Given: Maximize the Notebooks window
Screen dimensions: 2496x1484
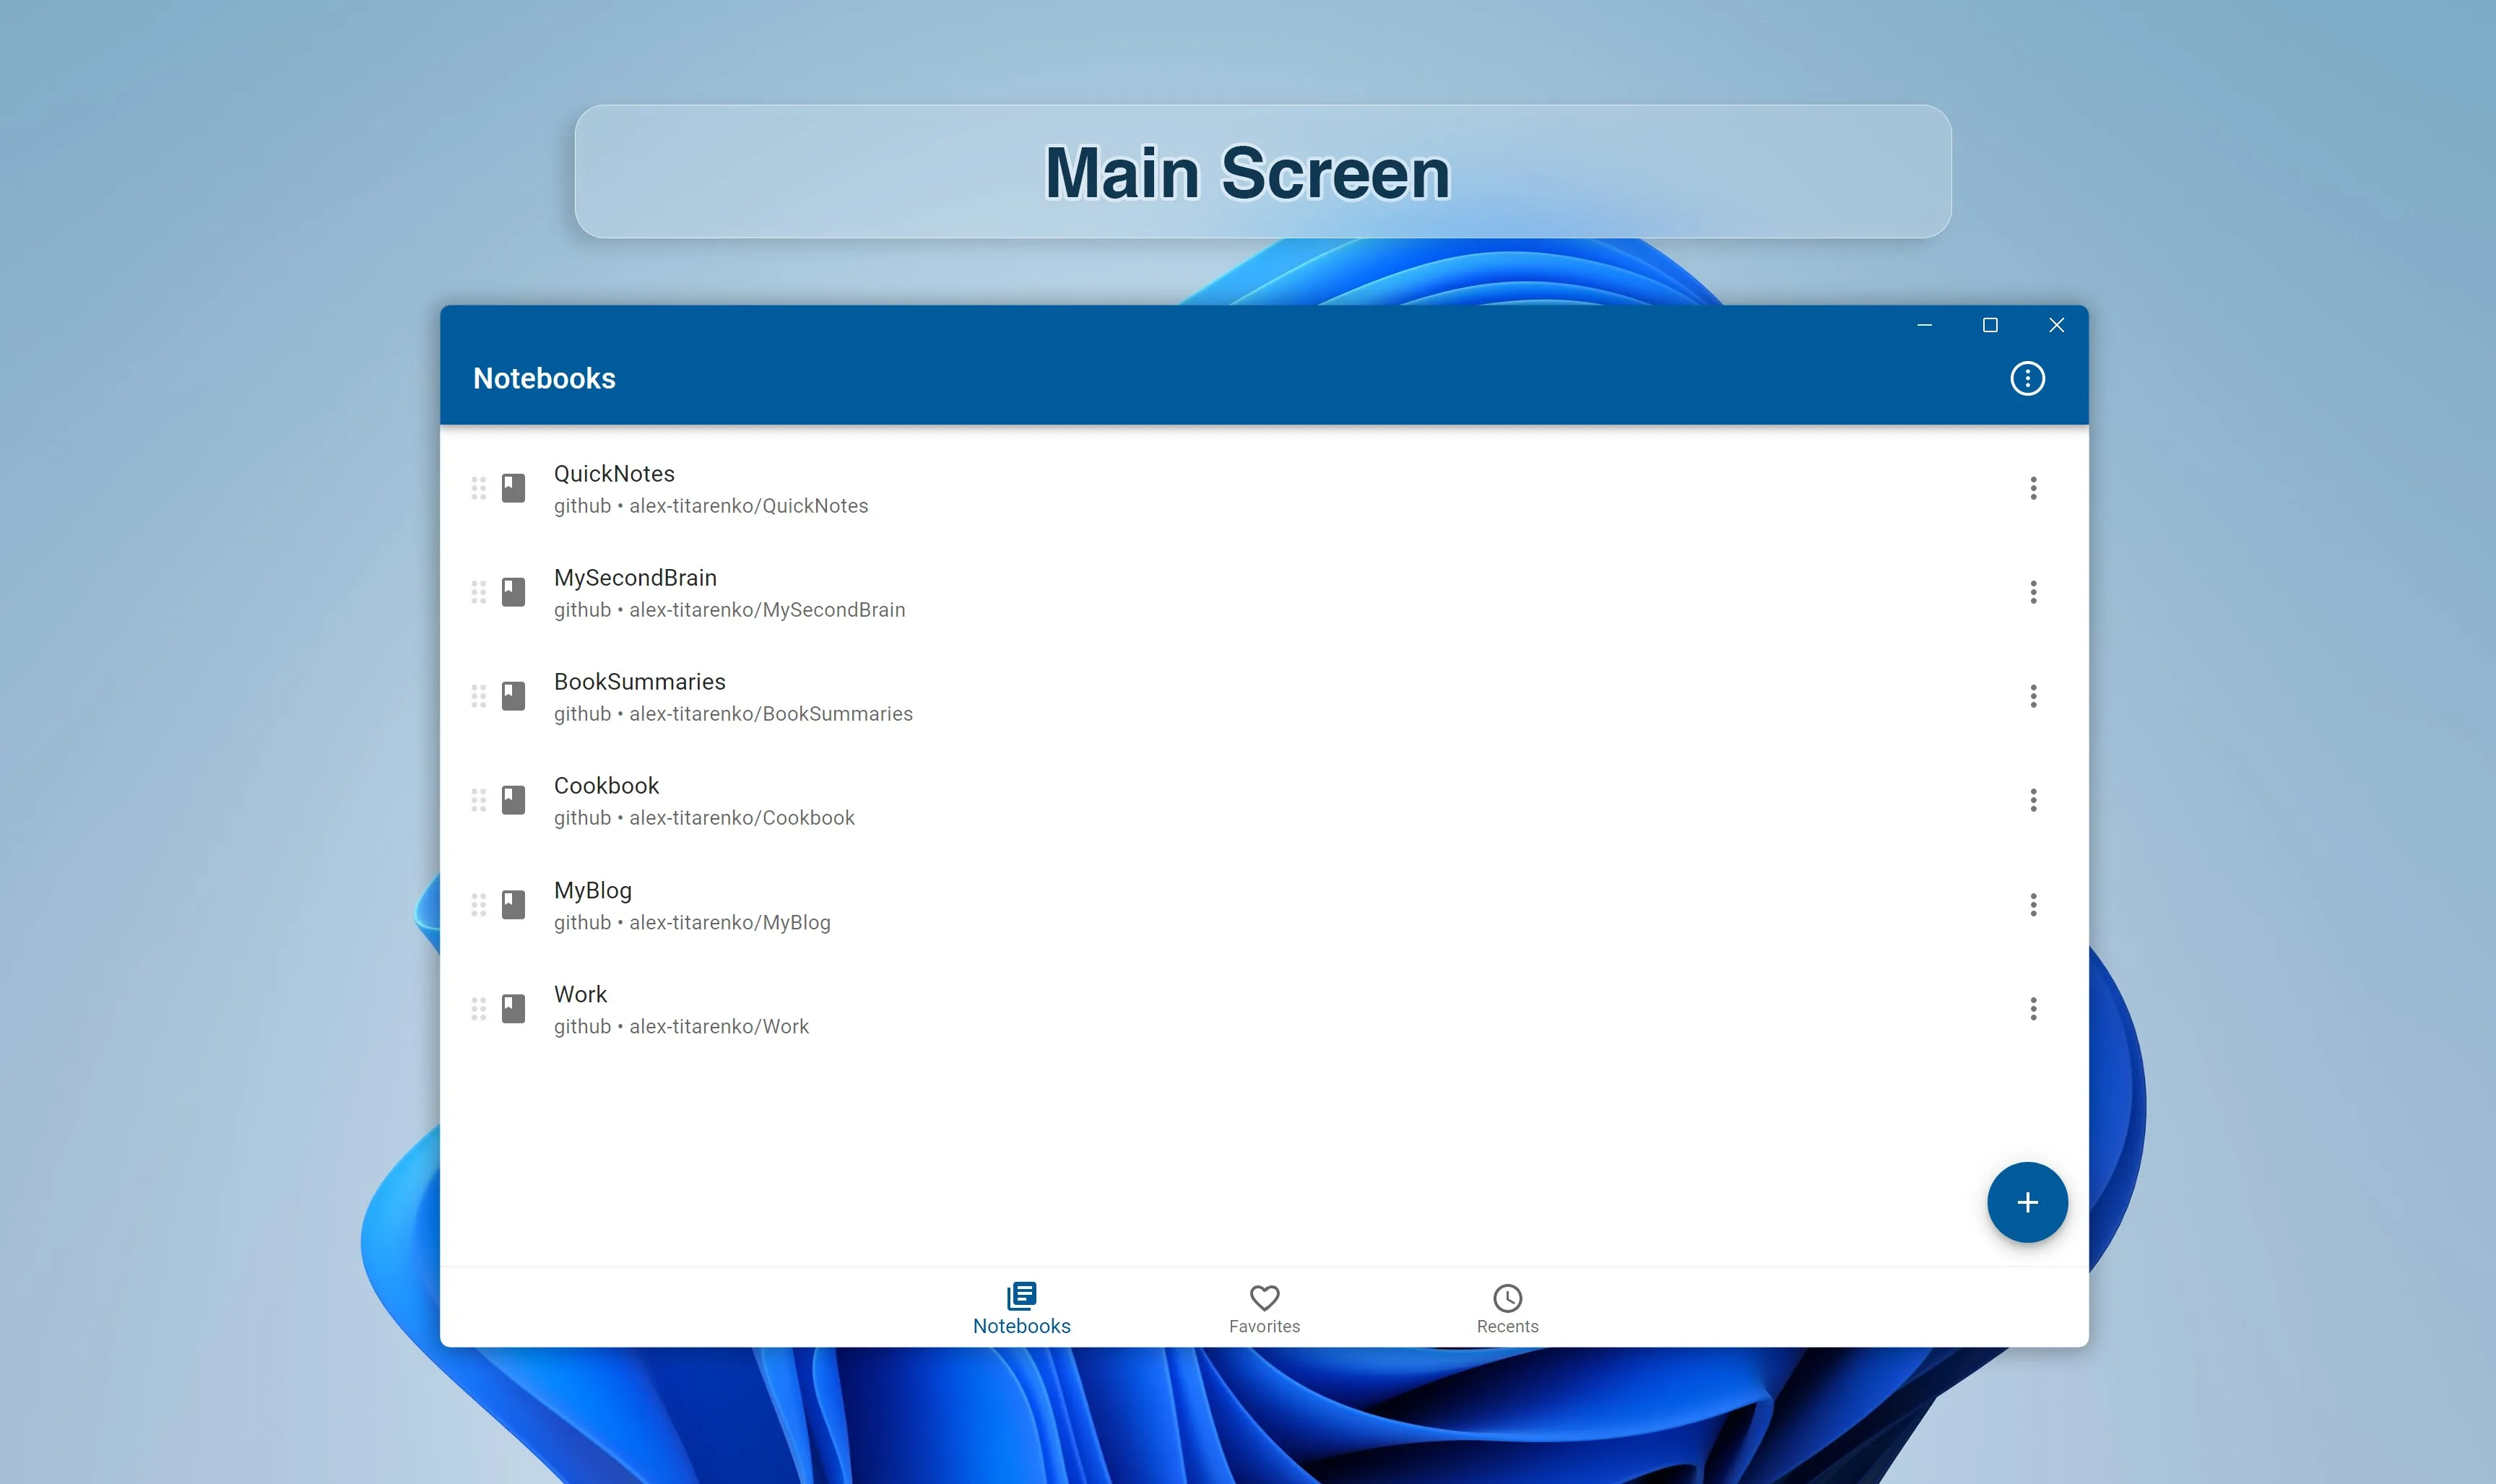Looking at the screenshot, I should tap(1990, 325).
